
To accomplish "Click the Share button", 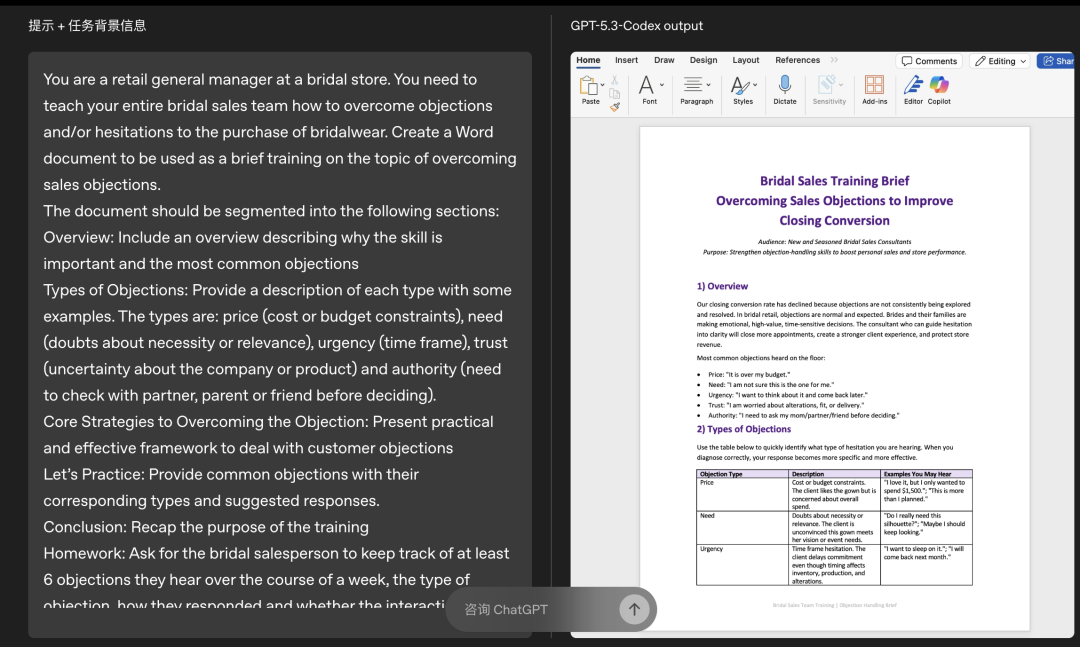I will pos(1057,61).
